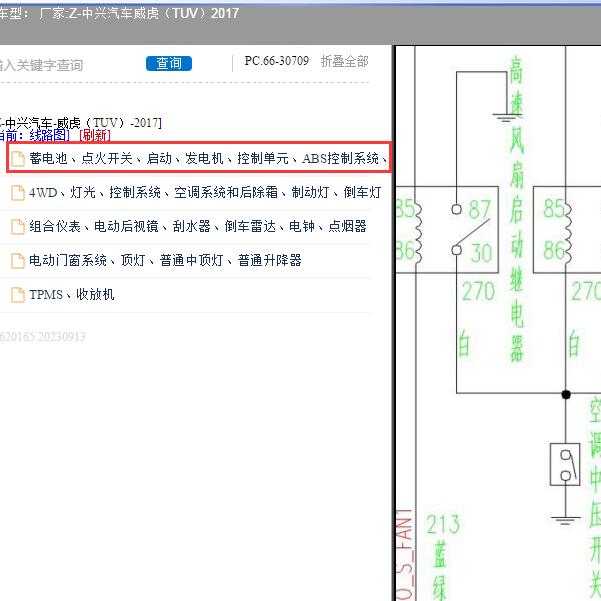This screenshot has height=601, width=601.
Task: Click document icon beside 组合仪表 entry
Action: point(18,227)
